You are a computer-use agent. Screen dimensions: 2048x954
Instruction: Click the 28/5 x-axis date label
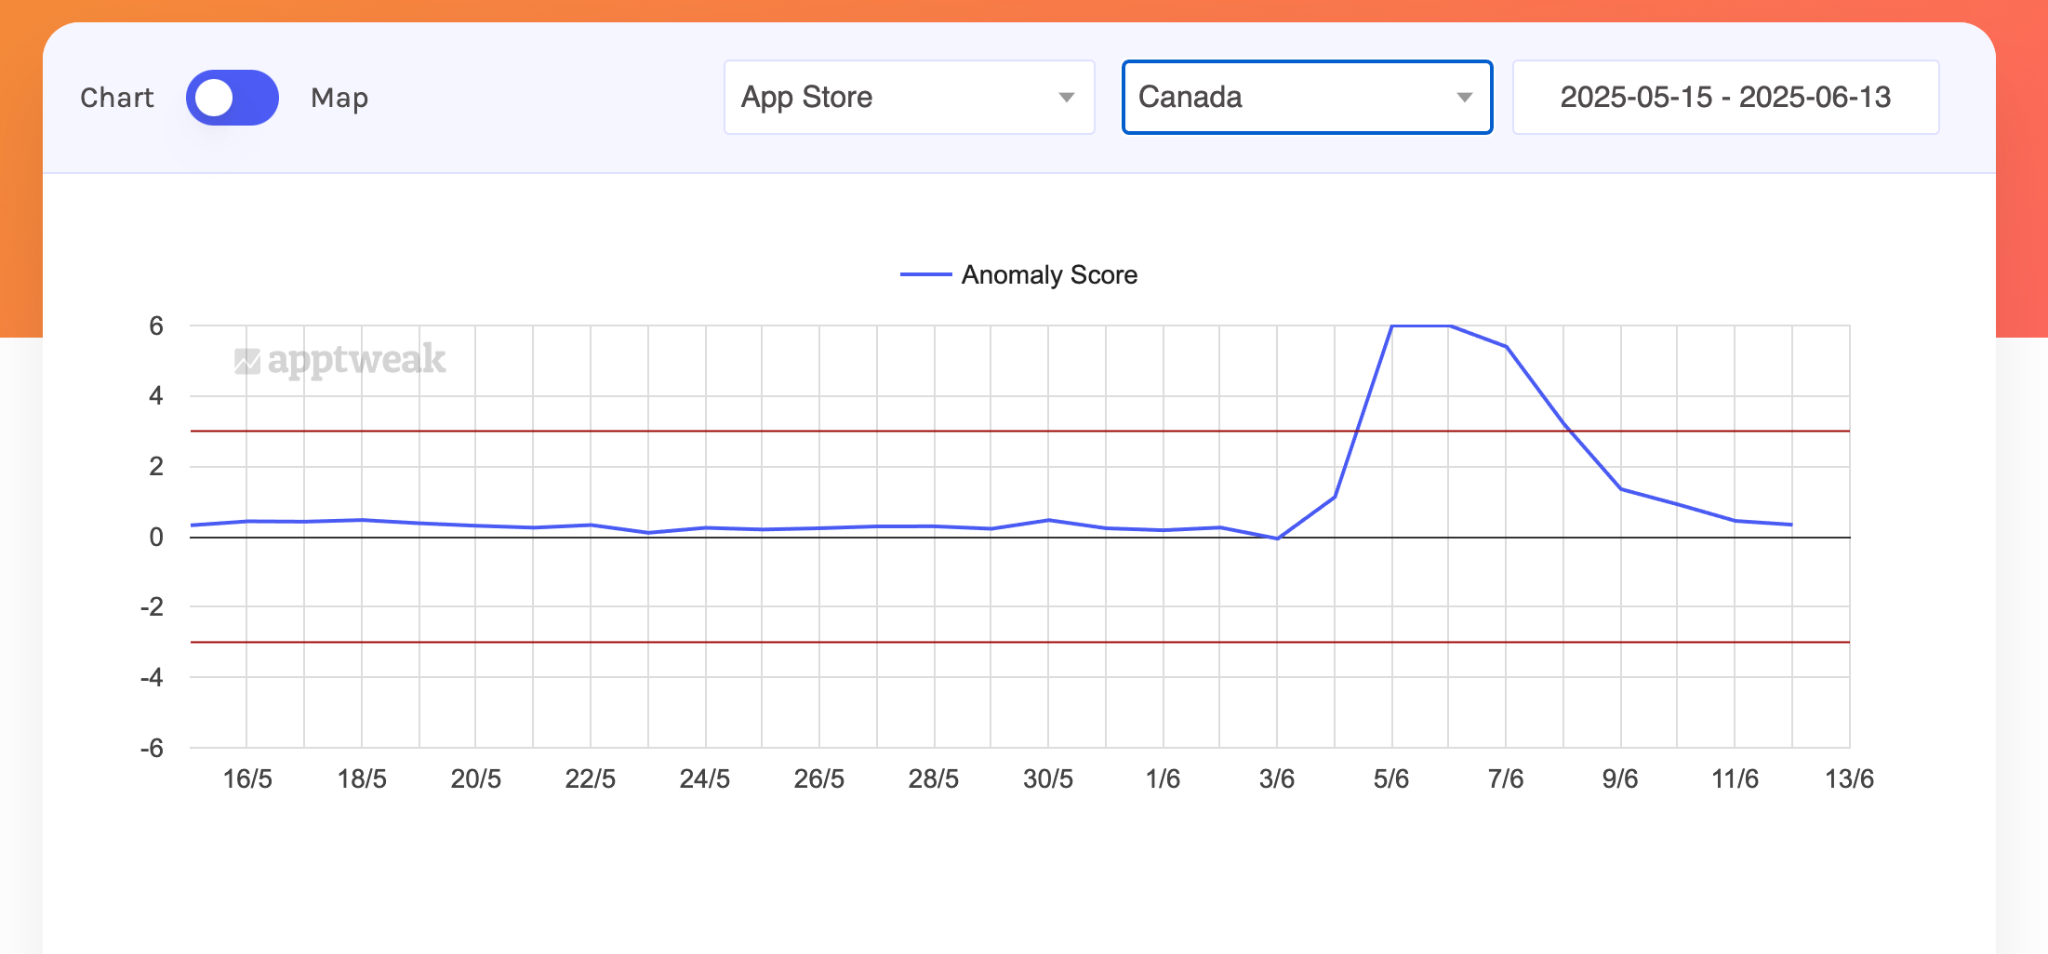pos(933,779)
